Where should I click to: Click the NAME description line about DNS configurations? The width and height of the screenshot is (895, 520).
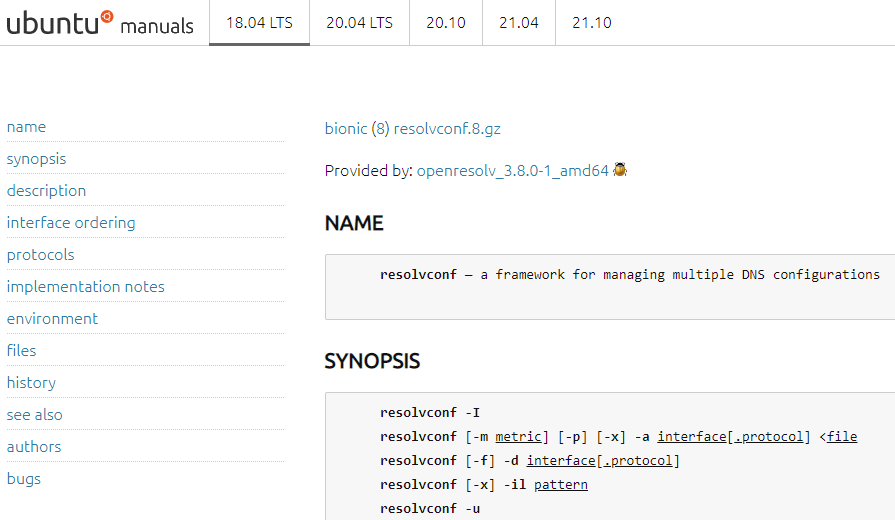pyautogui.click(x=630, y=275)
